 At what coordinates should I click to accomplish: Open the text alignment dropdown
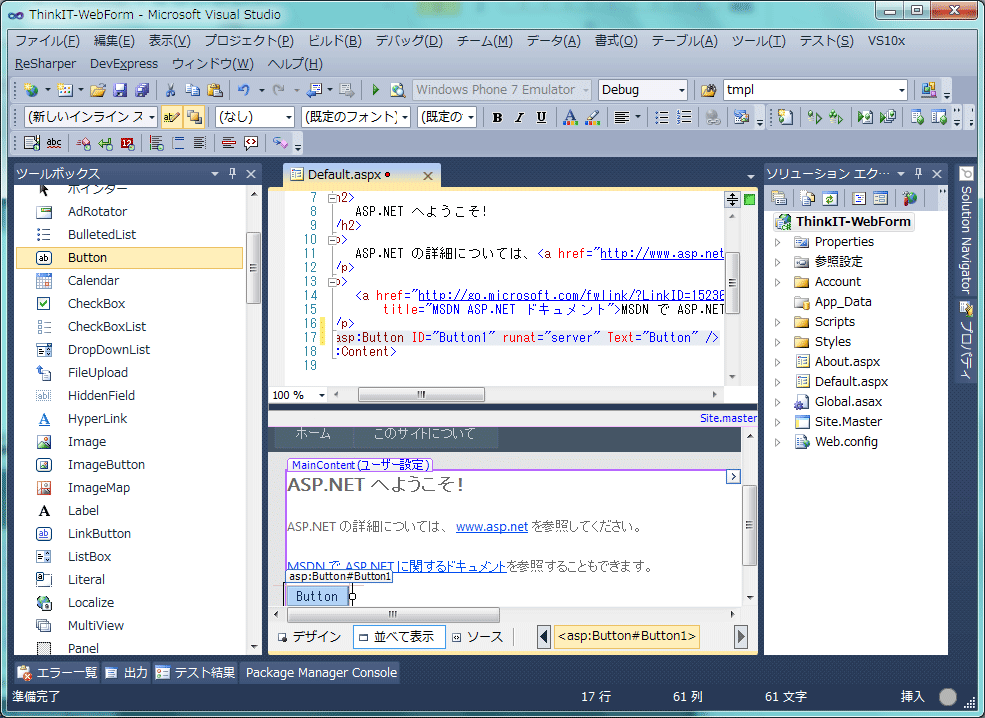(x=638, y=117)
